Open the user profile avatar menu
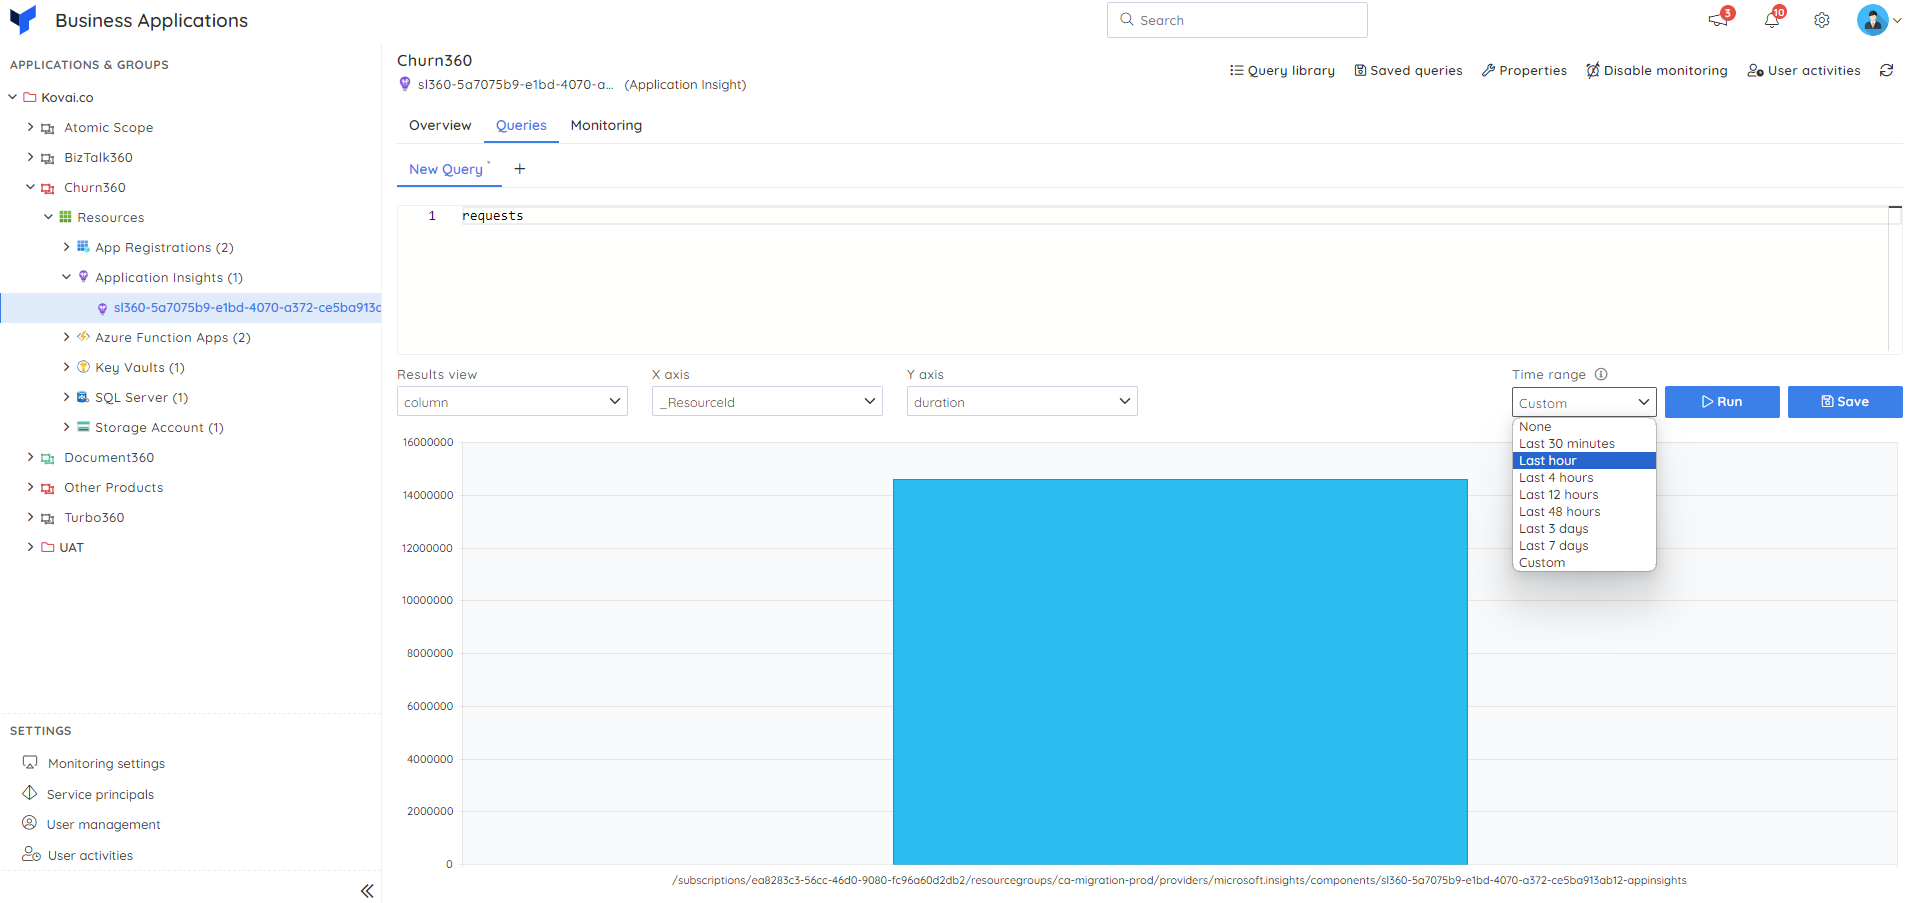The image size is (1918, 903). point(1873,20)
